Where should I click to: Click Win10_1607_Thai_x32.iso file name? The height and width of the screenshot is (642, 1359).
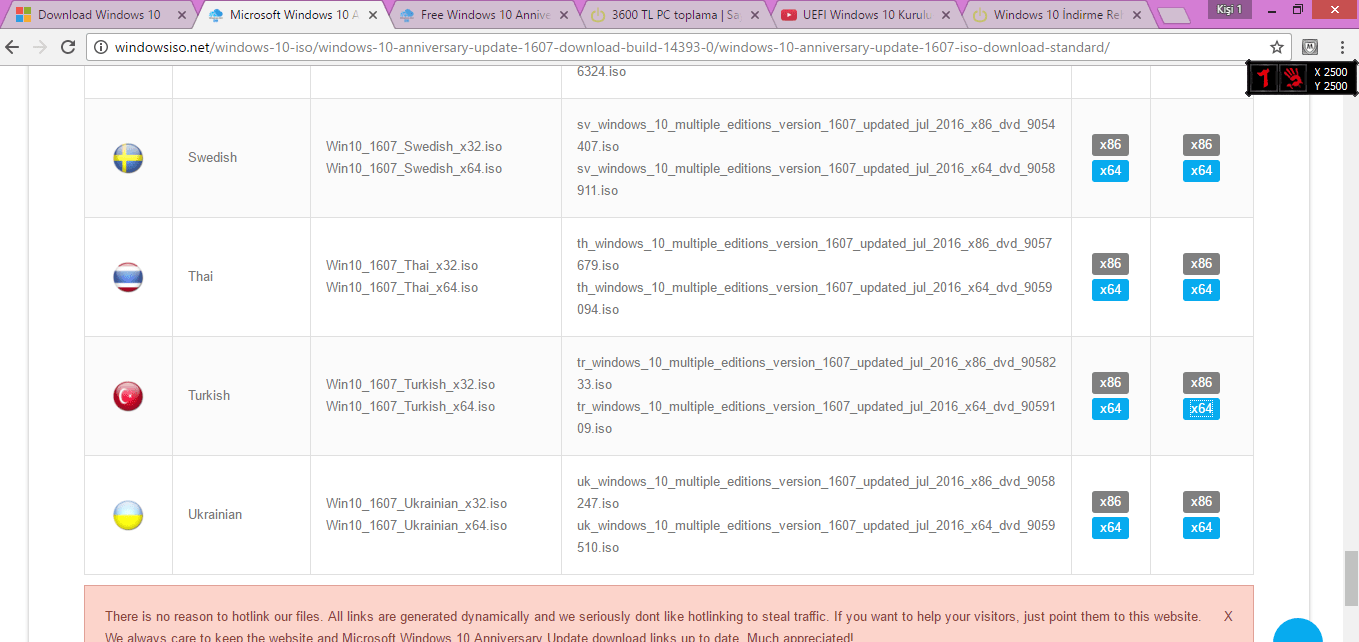tap(402, 266)
